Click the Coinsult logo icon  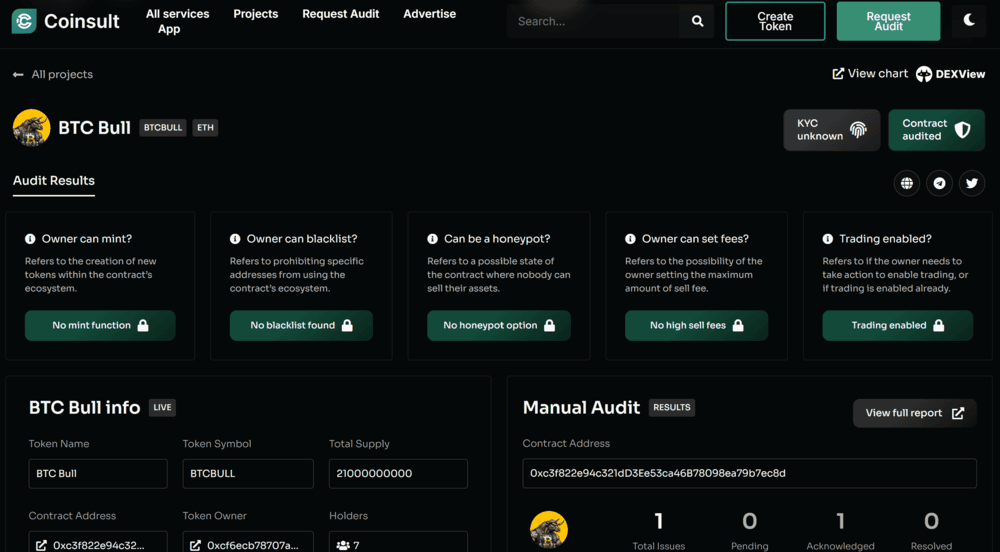[24, 21]
